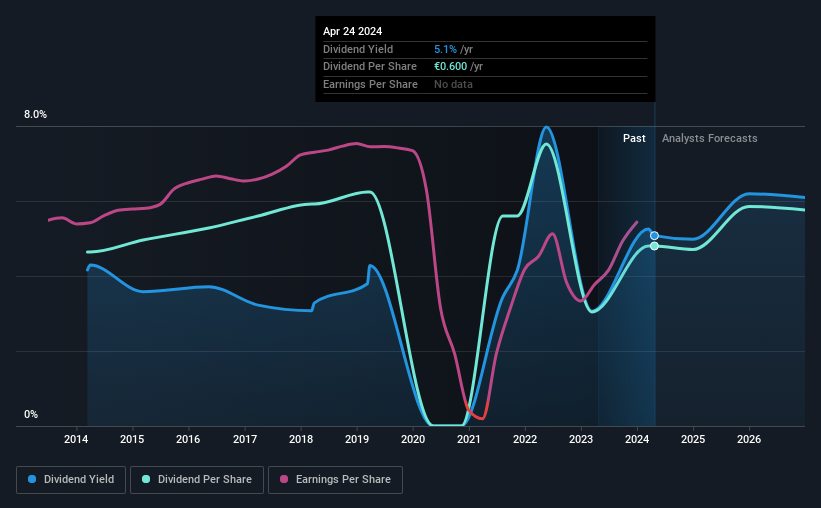This screenshot has width=821, height=508.
Task: Click the Analysts Forecasts label
Action: point(709,138)
